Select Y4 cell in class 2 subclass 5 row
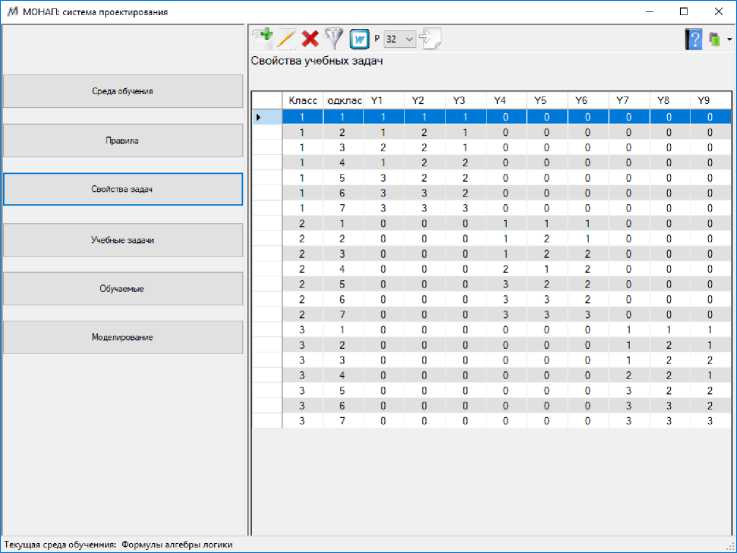737x553 pixels. pyautogui.click(x=506, y=284)
